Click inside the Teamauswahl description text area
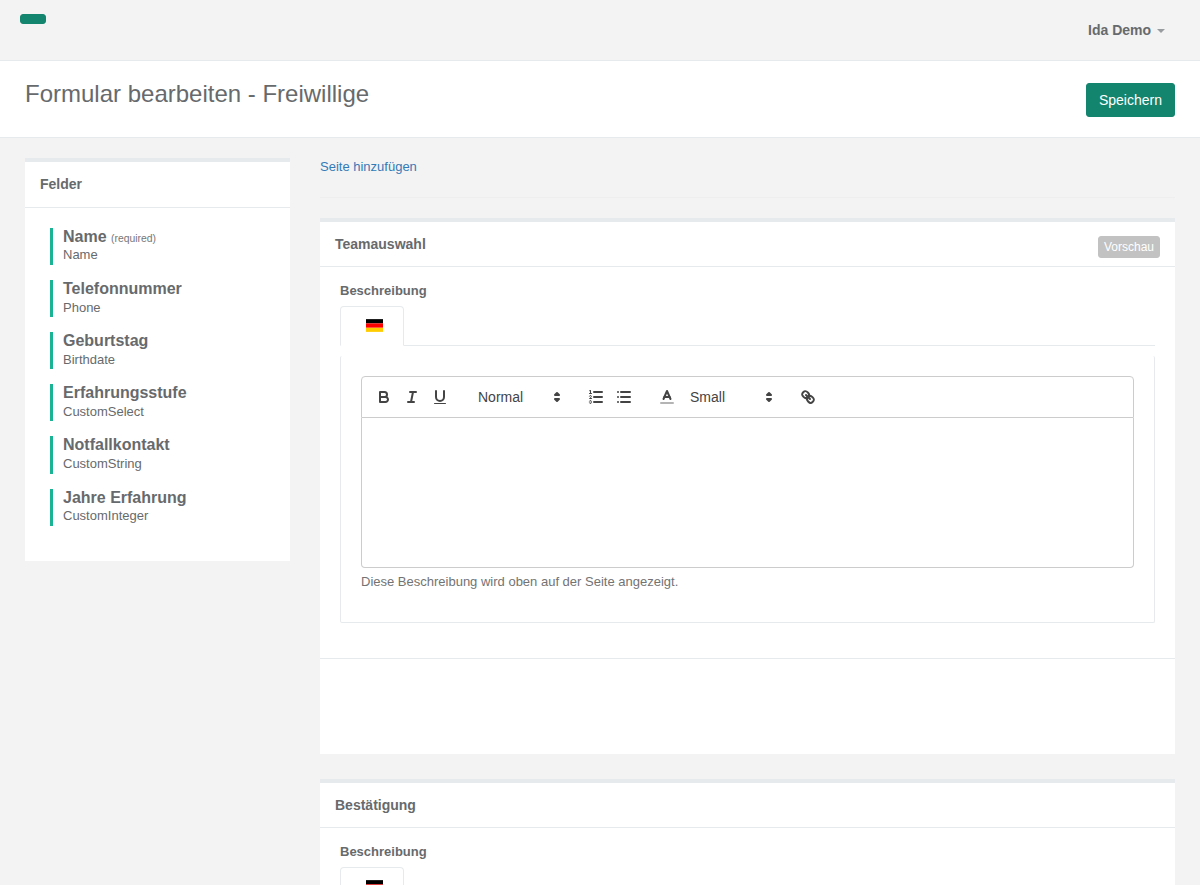 pyautogui.click(x=747, y=492)
